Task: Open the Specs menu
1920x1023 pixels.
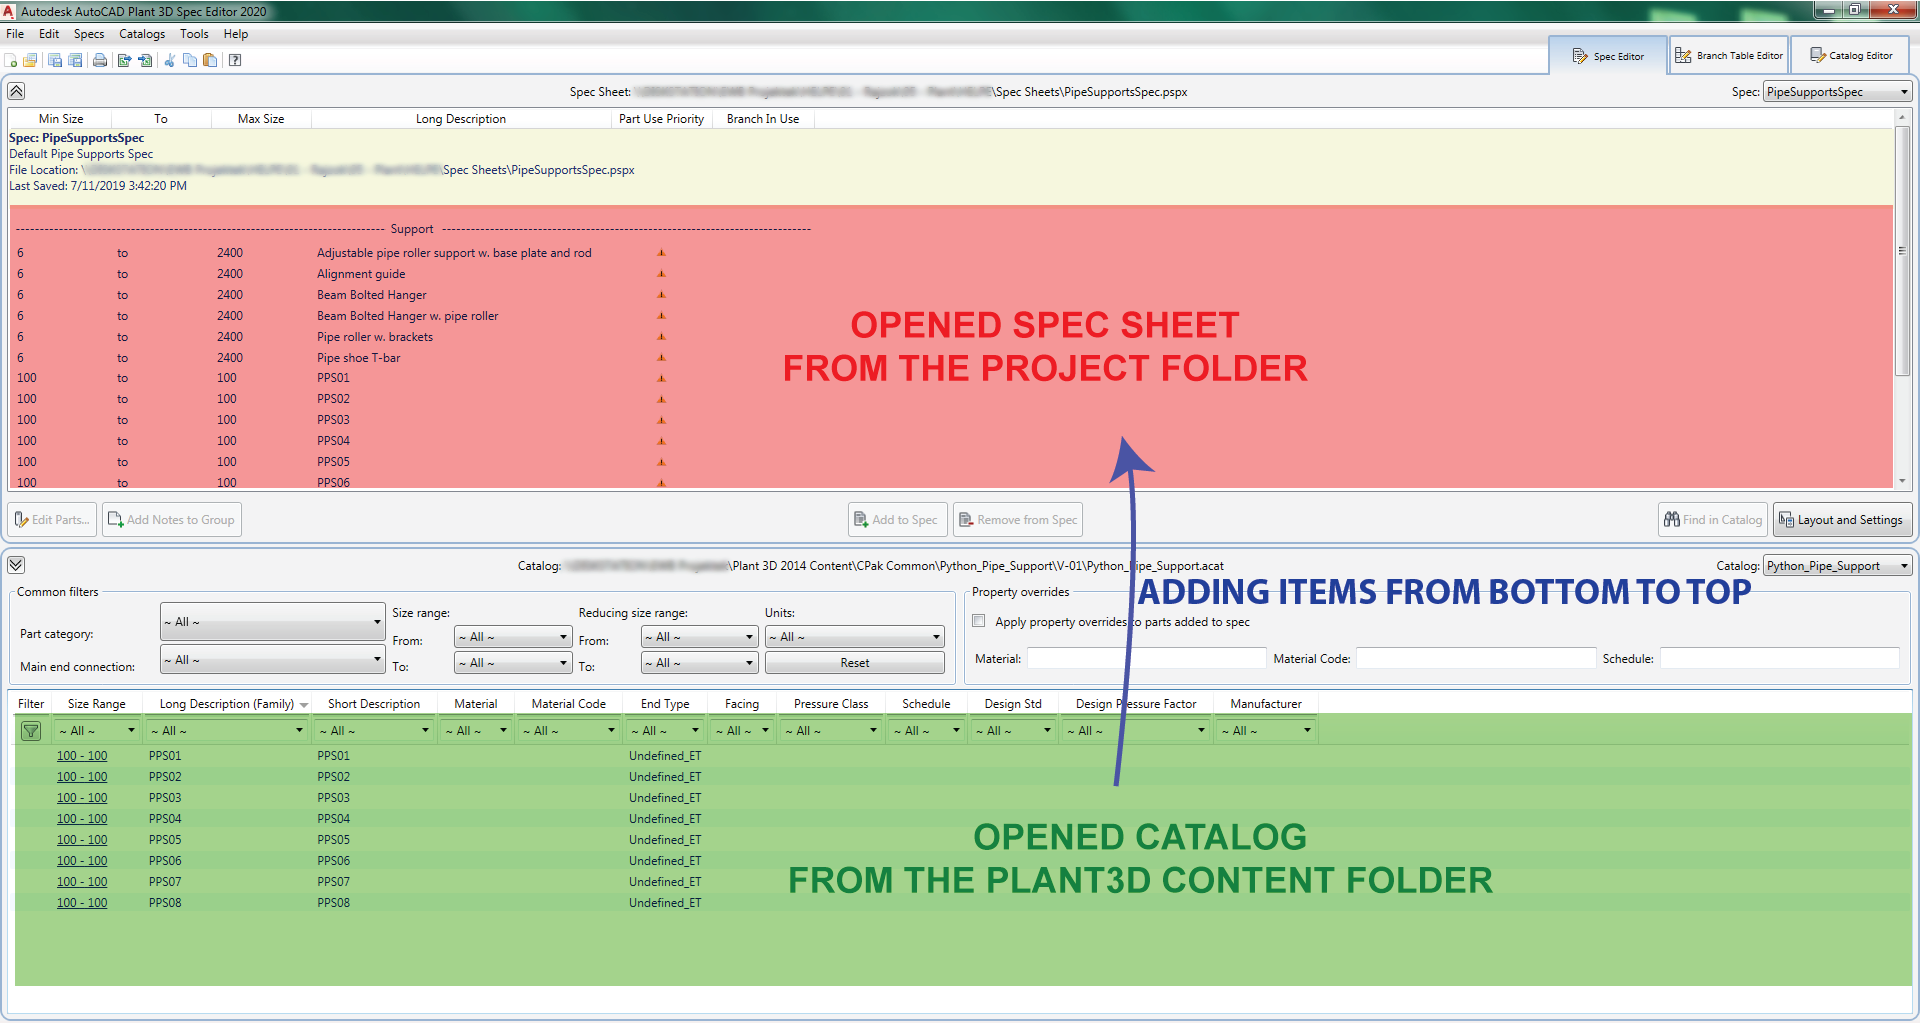Action: pos(89,34)
